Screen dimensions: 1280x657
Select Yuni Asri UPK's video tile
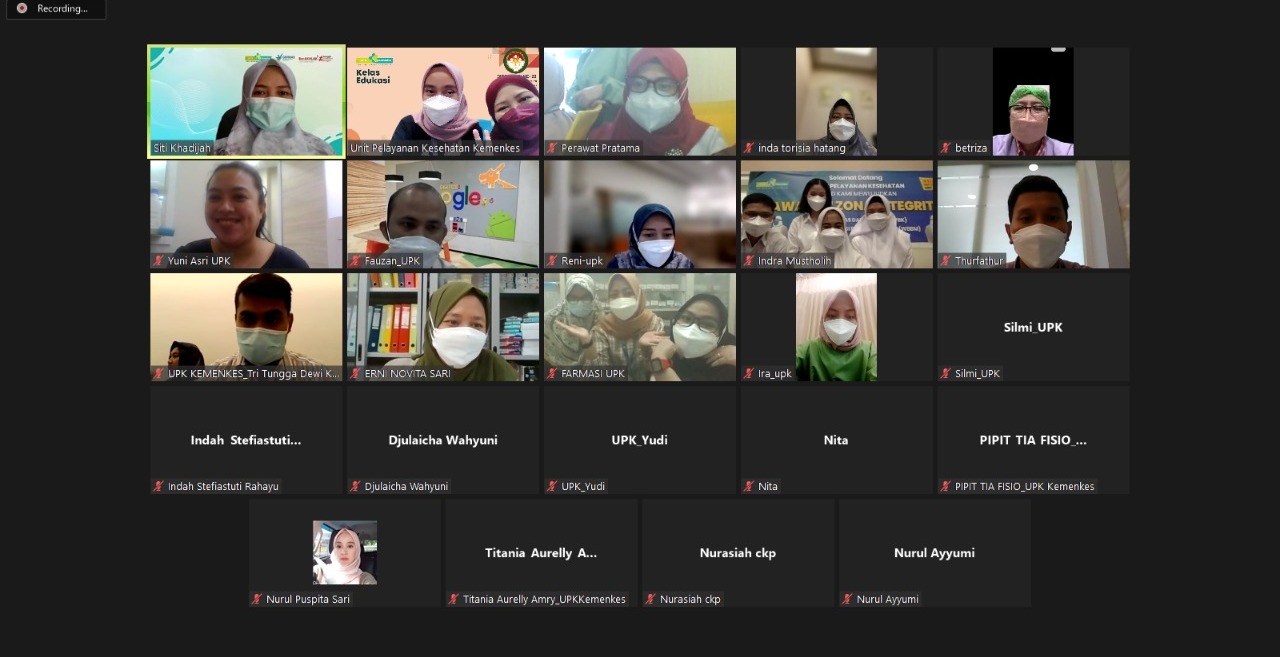[245, 214]
